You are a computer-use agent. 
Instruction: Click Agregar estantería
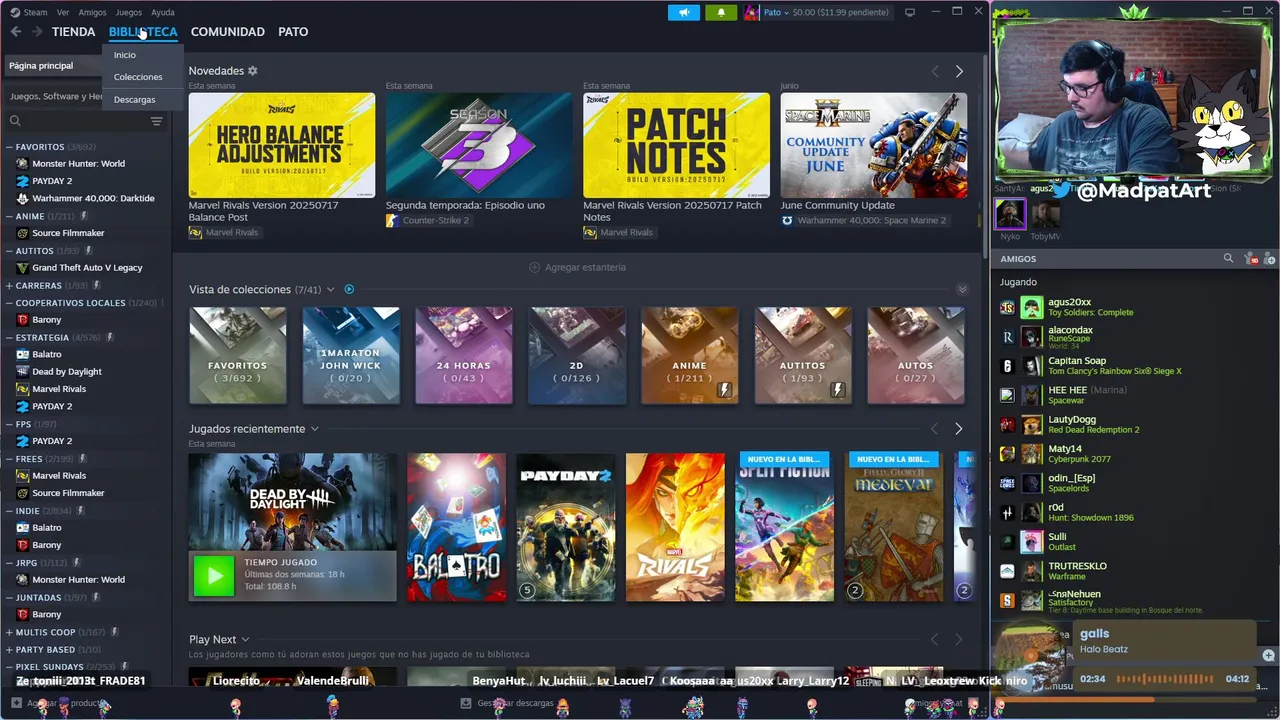click(577, 267)
